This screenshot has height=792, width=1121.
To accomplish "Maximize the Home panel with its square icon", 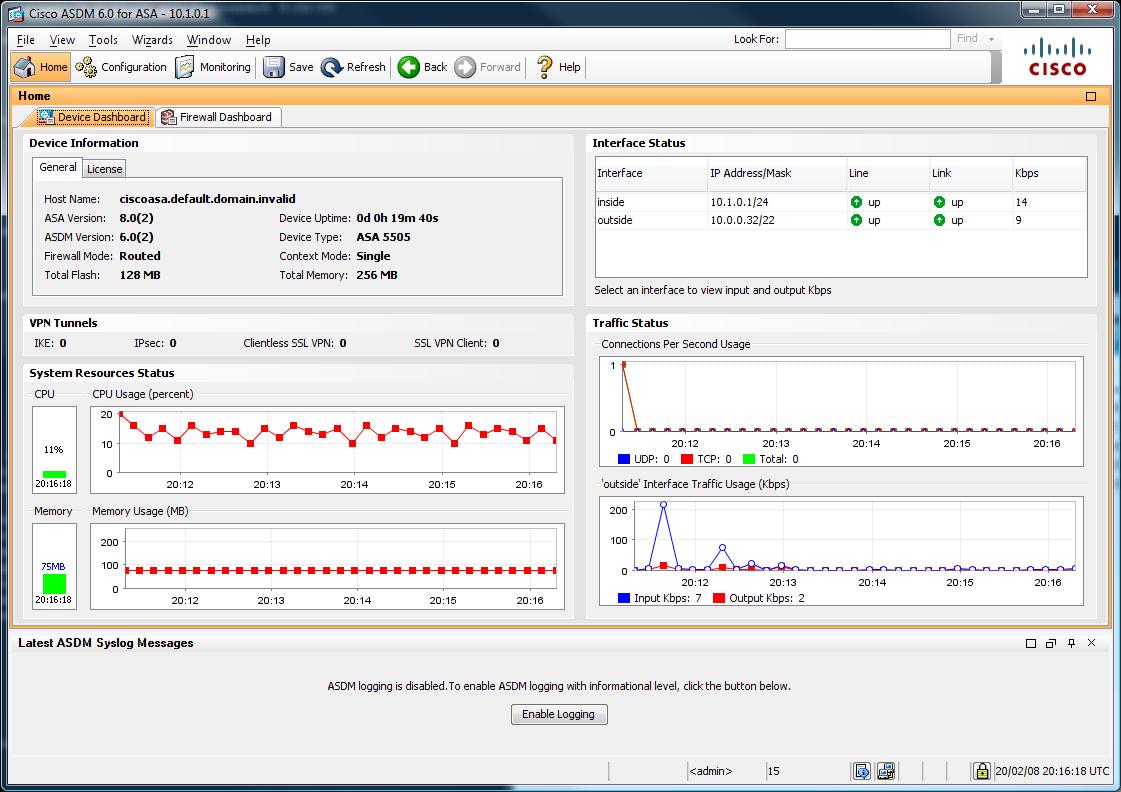I will click(x=1091, y=96).
